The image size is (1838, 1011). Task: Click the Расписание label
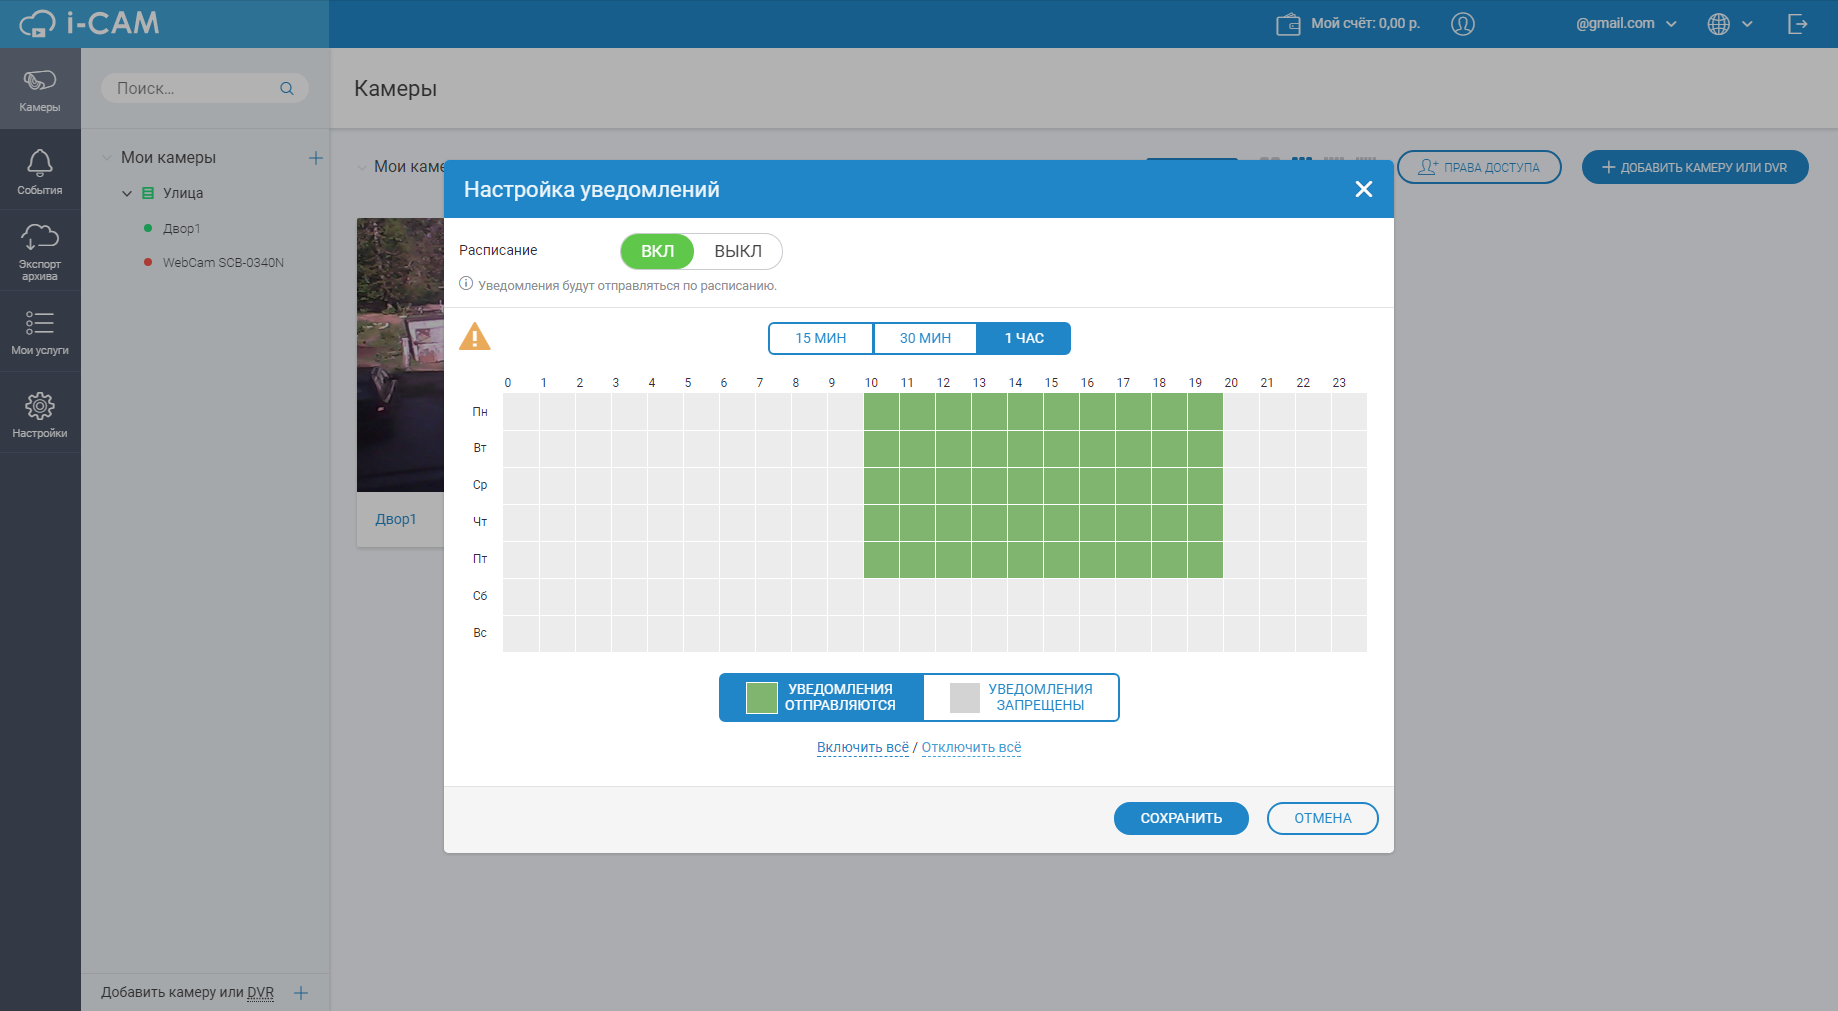498,250
